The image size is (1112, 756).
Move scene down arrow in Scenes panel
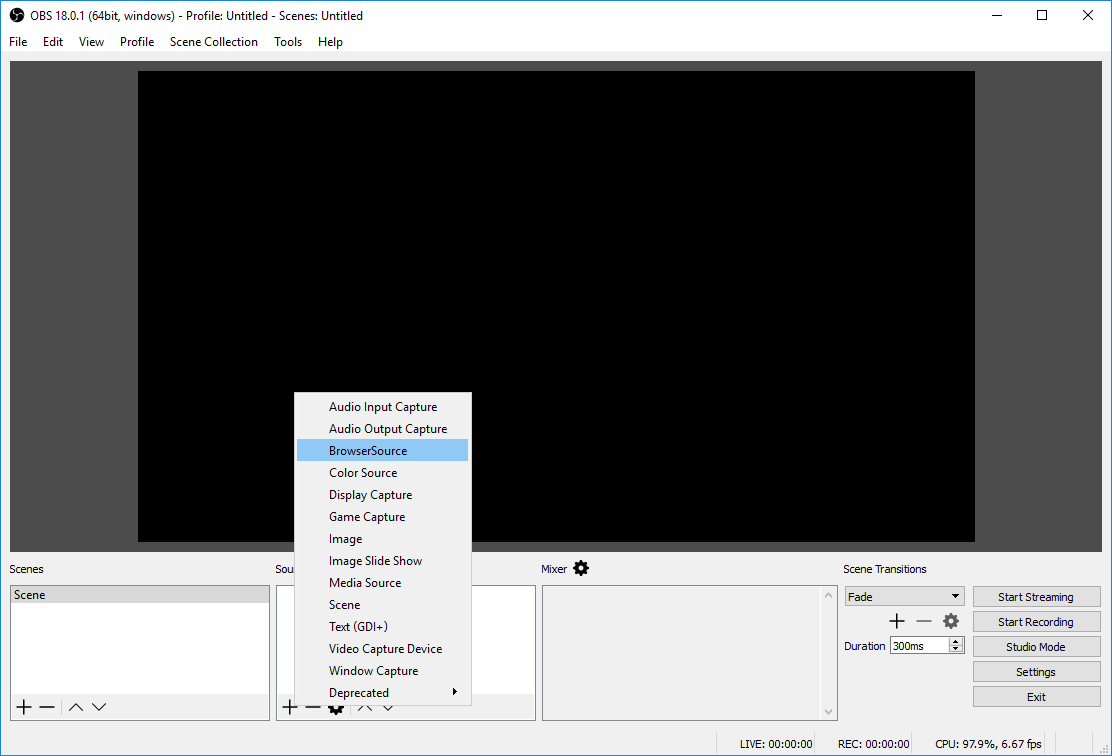[99, 707]
